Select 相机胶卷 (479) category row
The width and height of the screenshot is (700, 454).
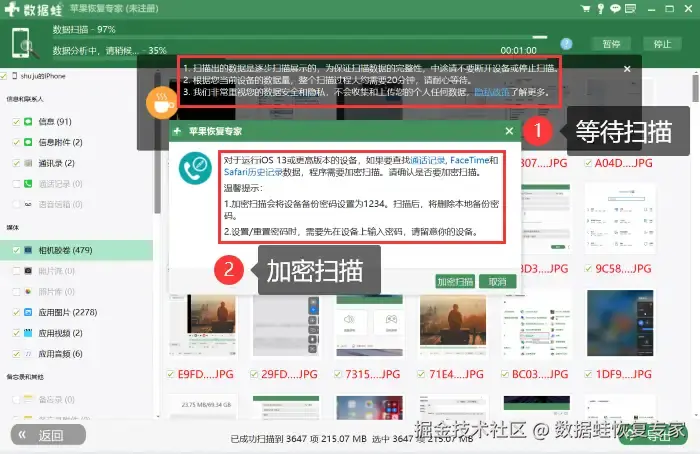[x=76, y=250]
